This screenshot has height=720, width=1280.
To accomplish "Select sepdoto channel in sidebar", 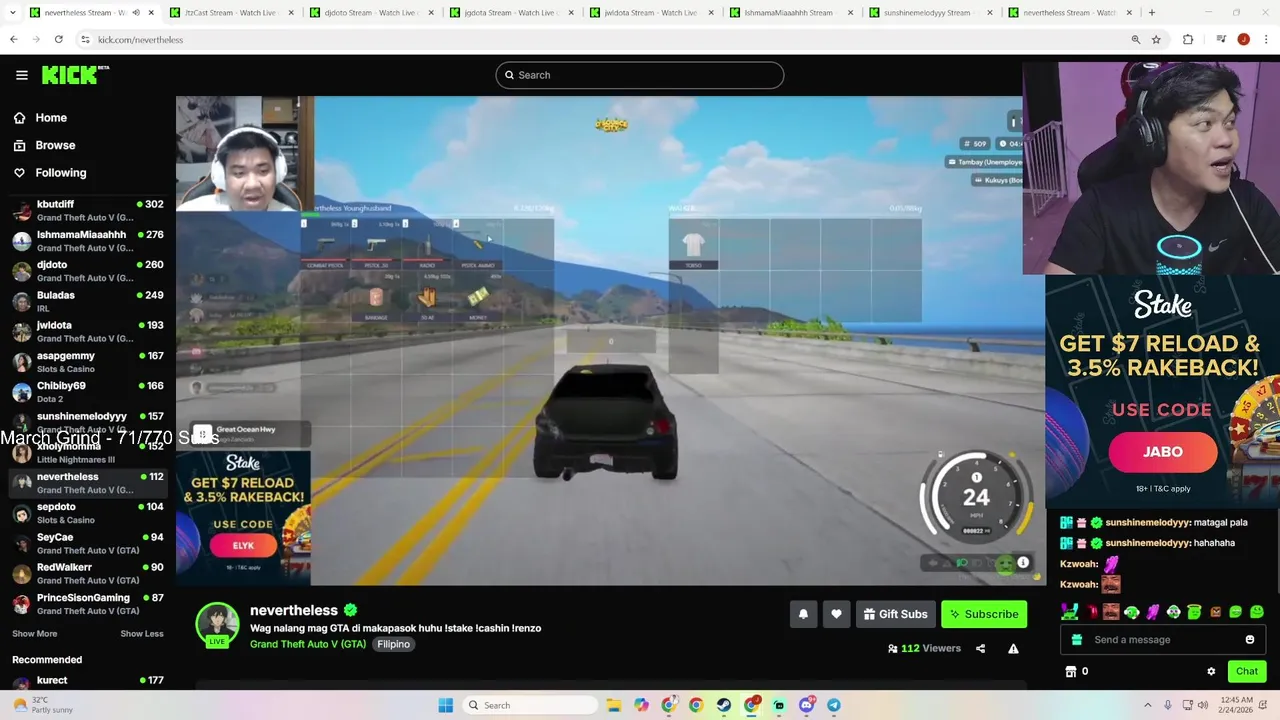I will (87, 513).
